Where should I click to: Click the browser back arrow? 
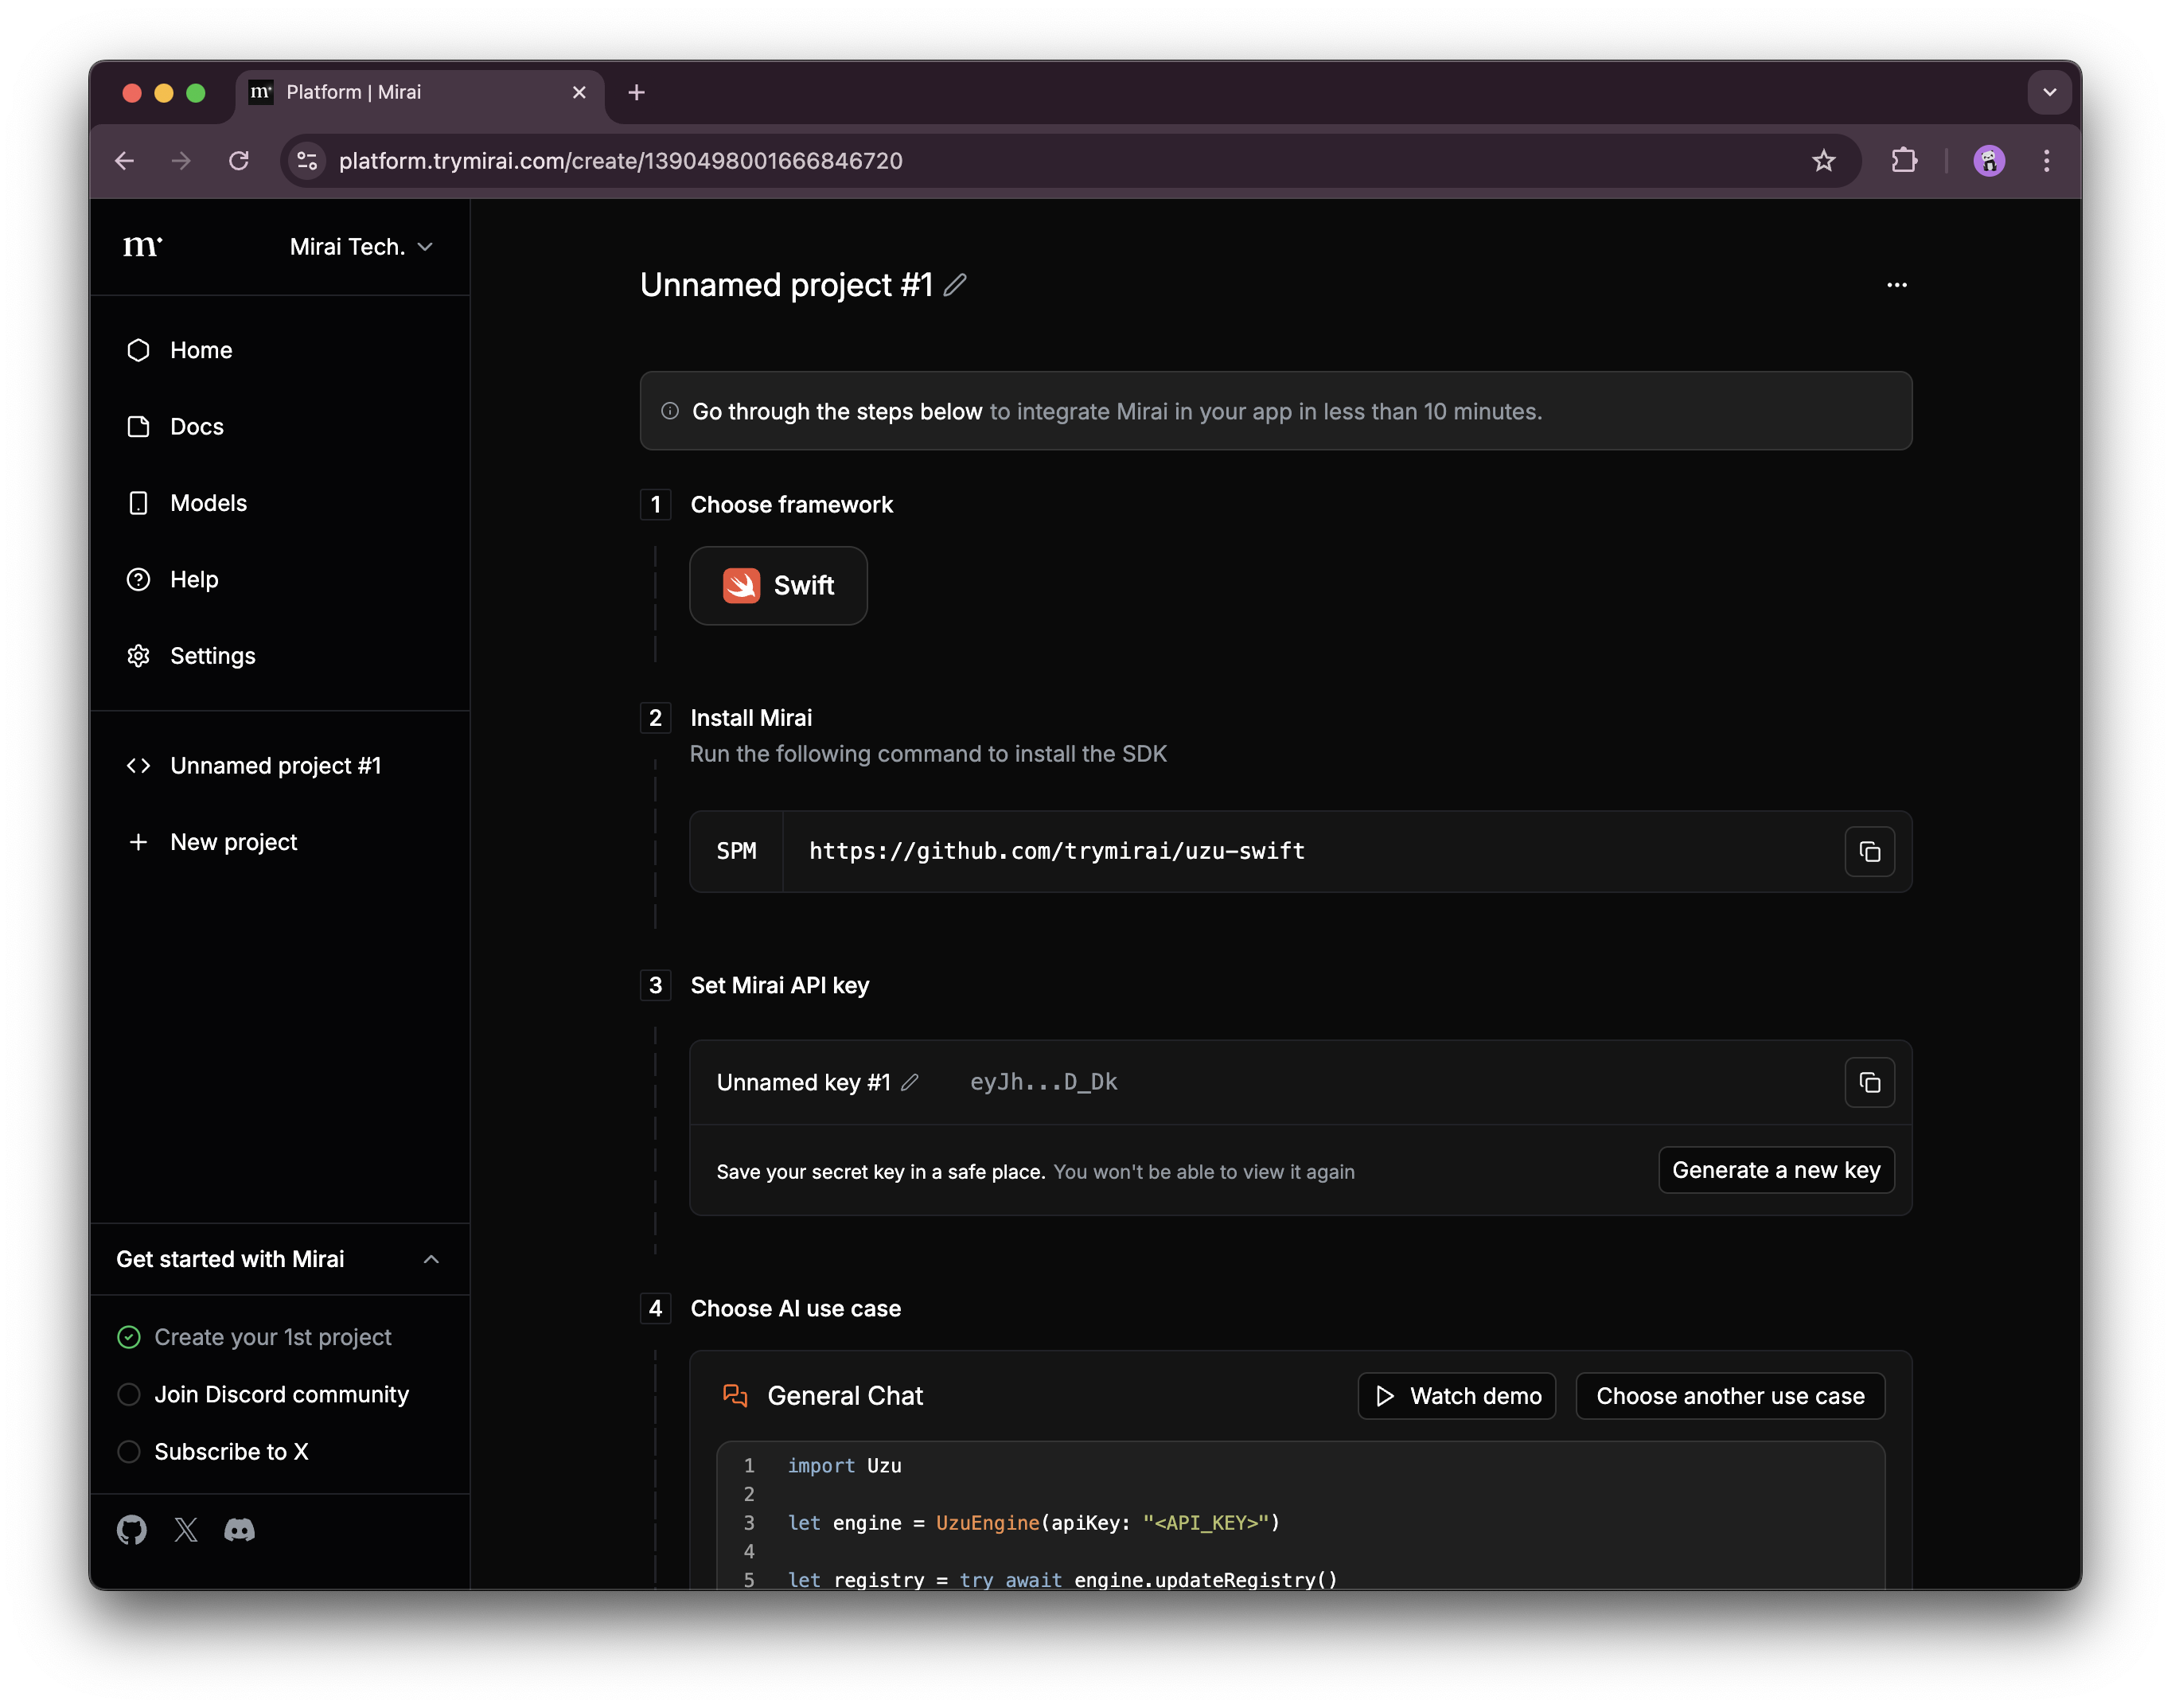click(125, 161)
